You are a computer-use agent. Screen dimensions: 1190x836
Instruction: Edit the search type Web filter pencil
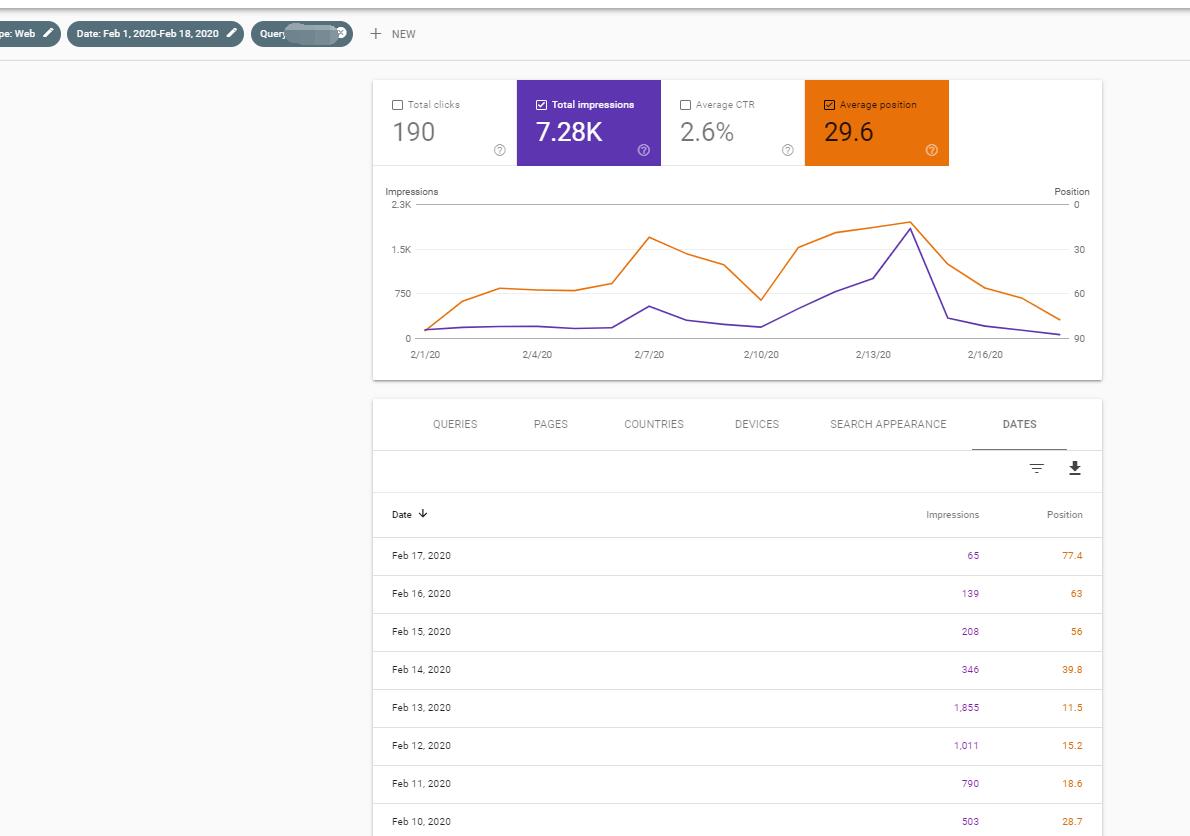[x=49, y=33]
